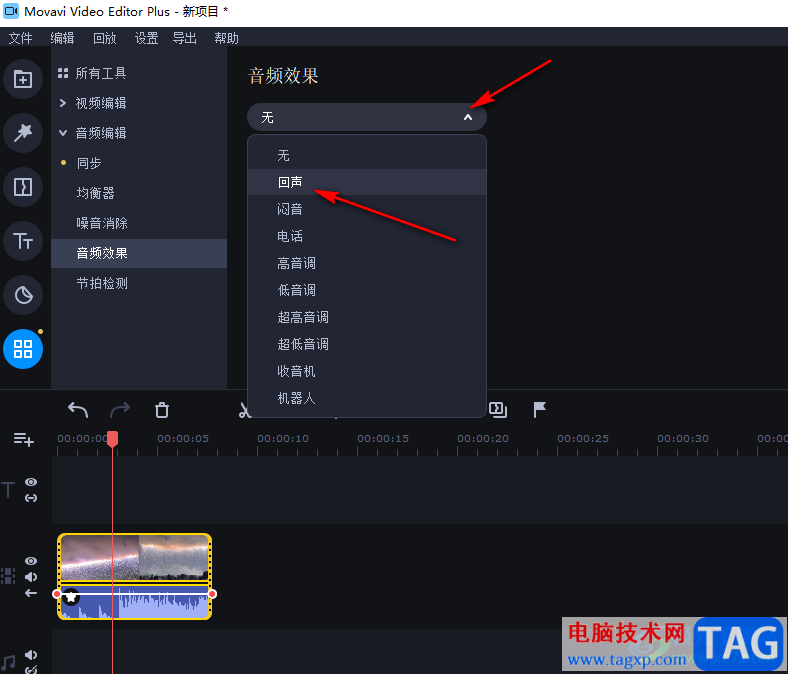The image size is (788, 674).
Task: Toggle title track visibility eye
Action: (31, 482)
